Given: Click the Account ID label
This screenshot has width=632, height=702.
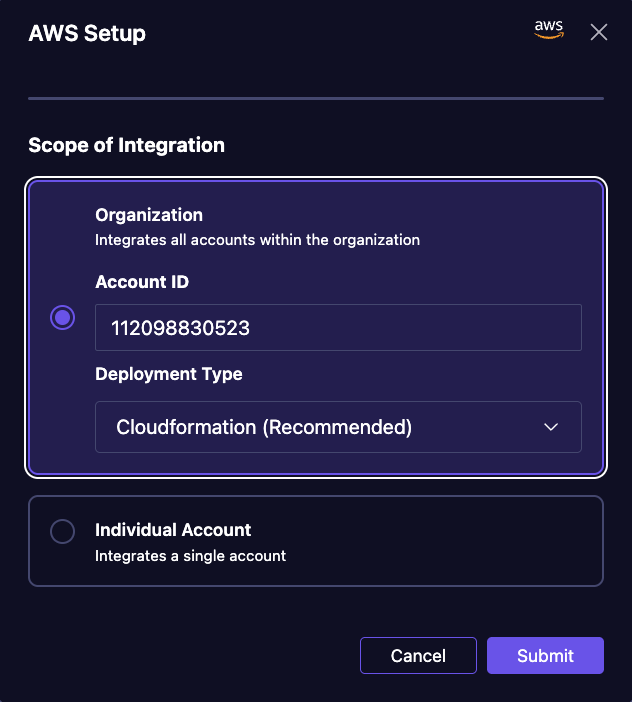Looking at the screenshot, I should coord(142,282).
